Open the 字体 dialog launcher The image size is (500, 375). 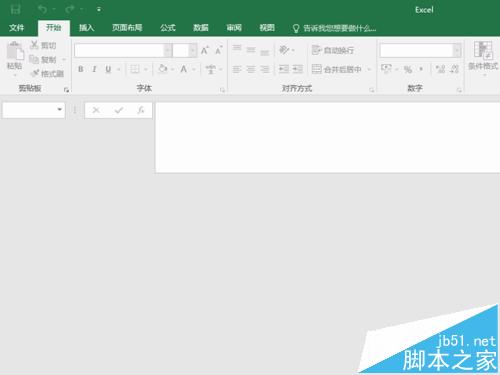[222, 90]
